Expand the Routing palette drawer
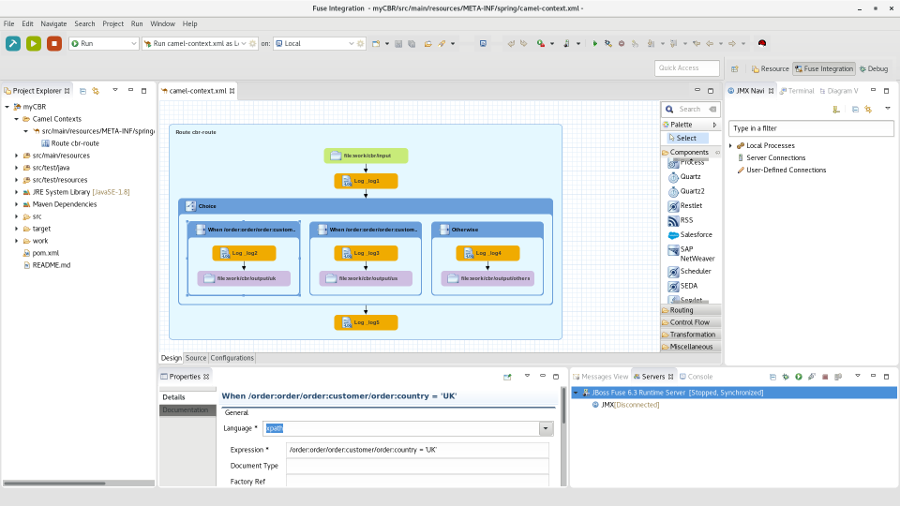Screen dimensions: 900x506 [682, 310]
